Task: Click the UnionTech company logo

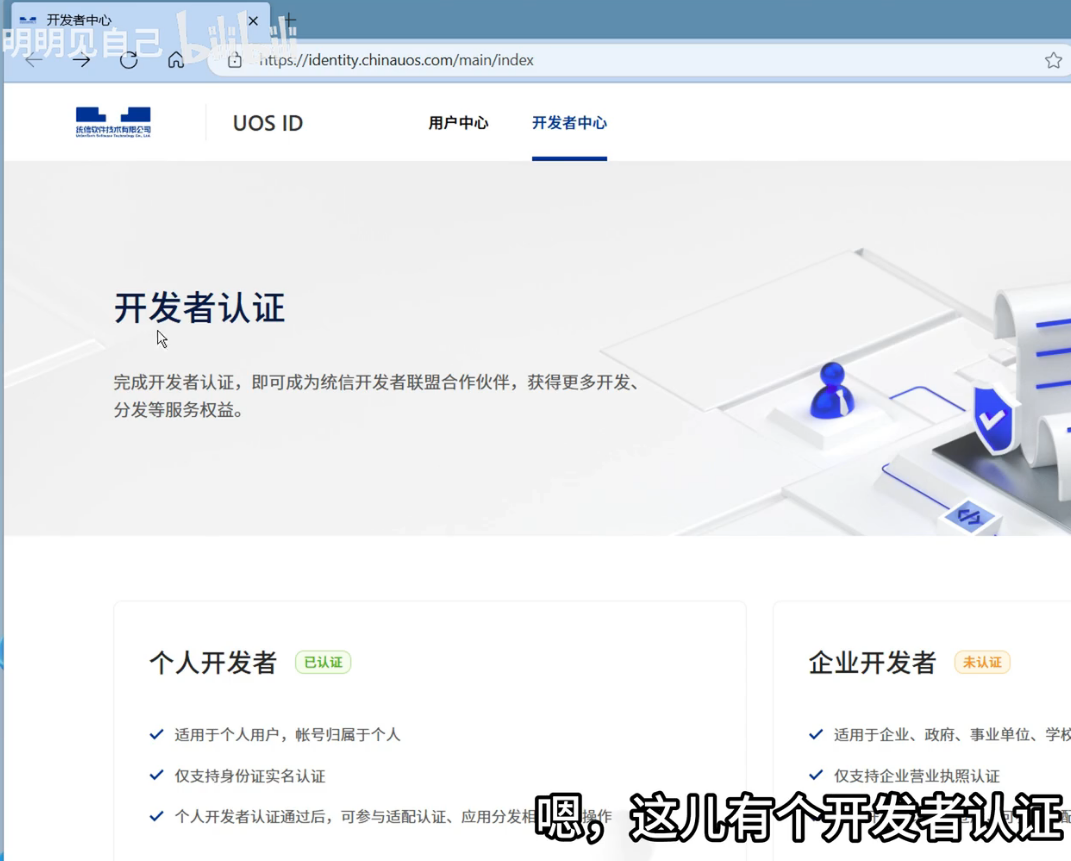Action: [113, 122]
